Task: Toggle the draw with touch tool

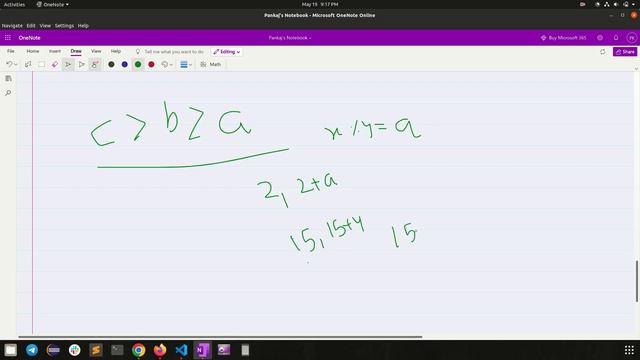Action: [x=95, y=64]
